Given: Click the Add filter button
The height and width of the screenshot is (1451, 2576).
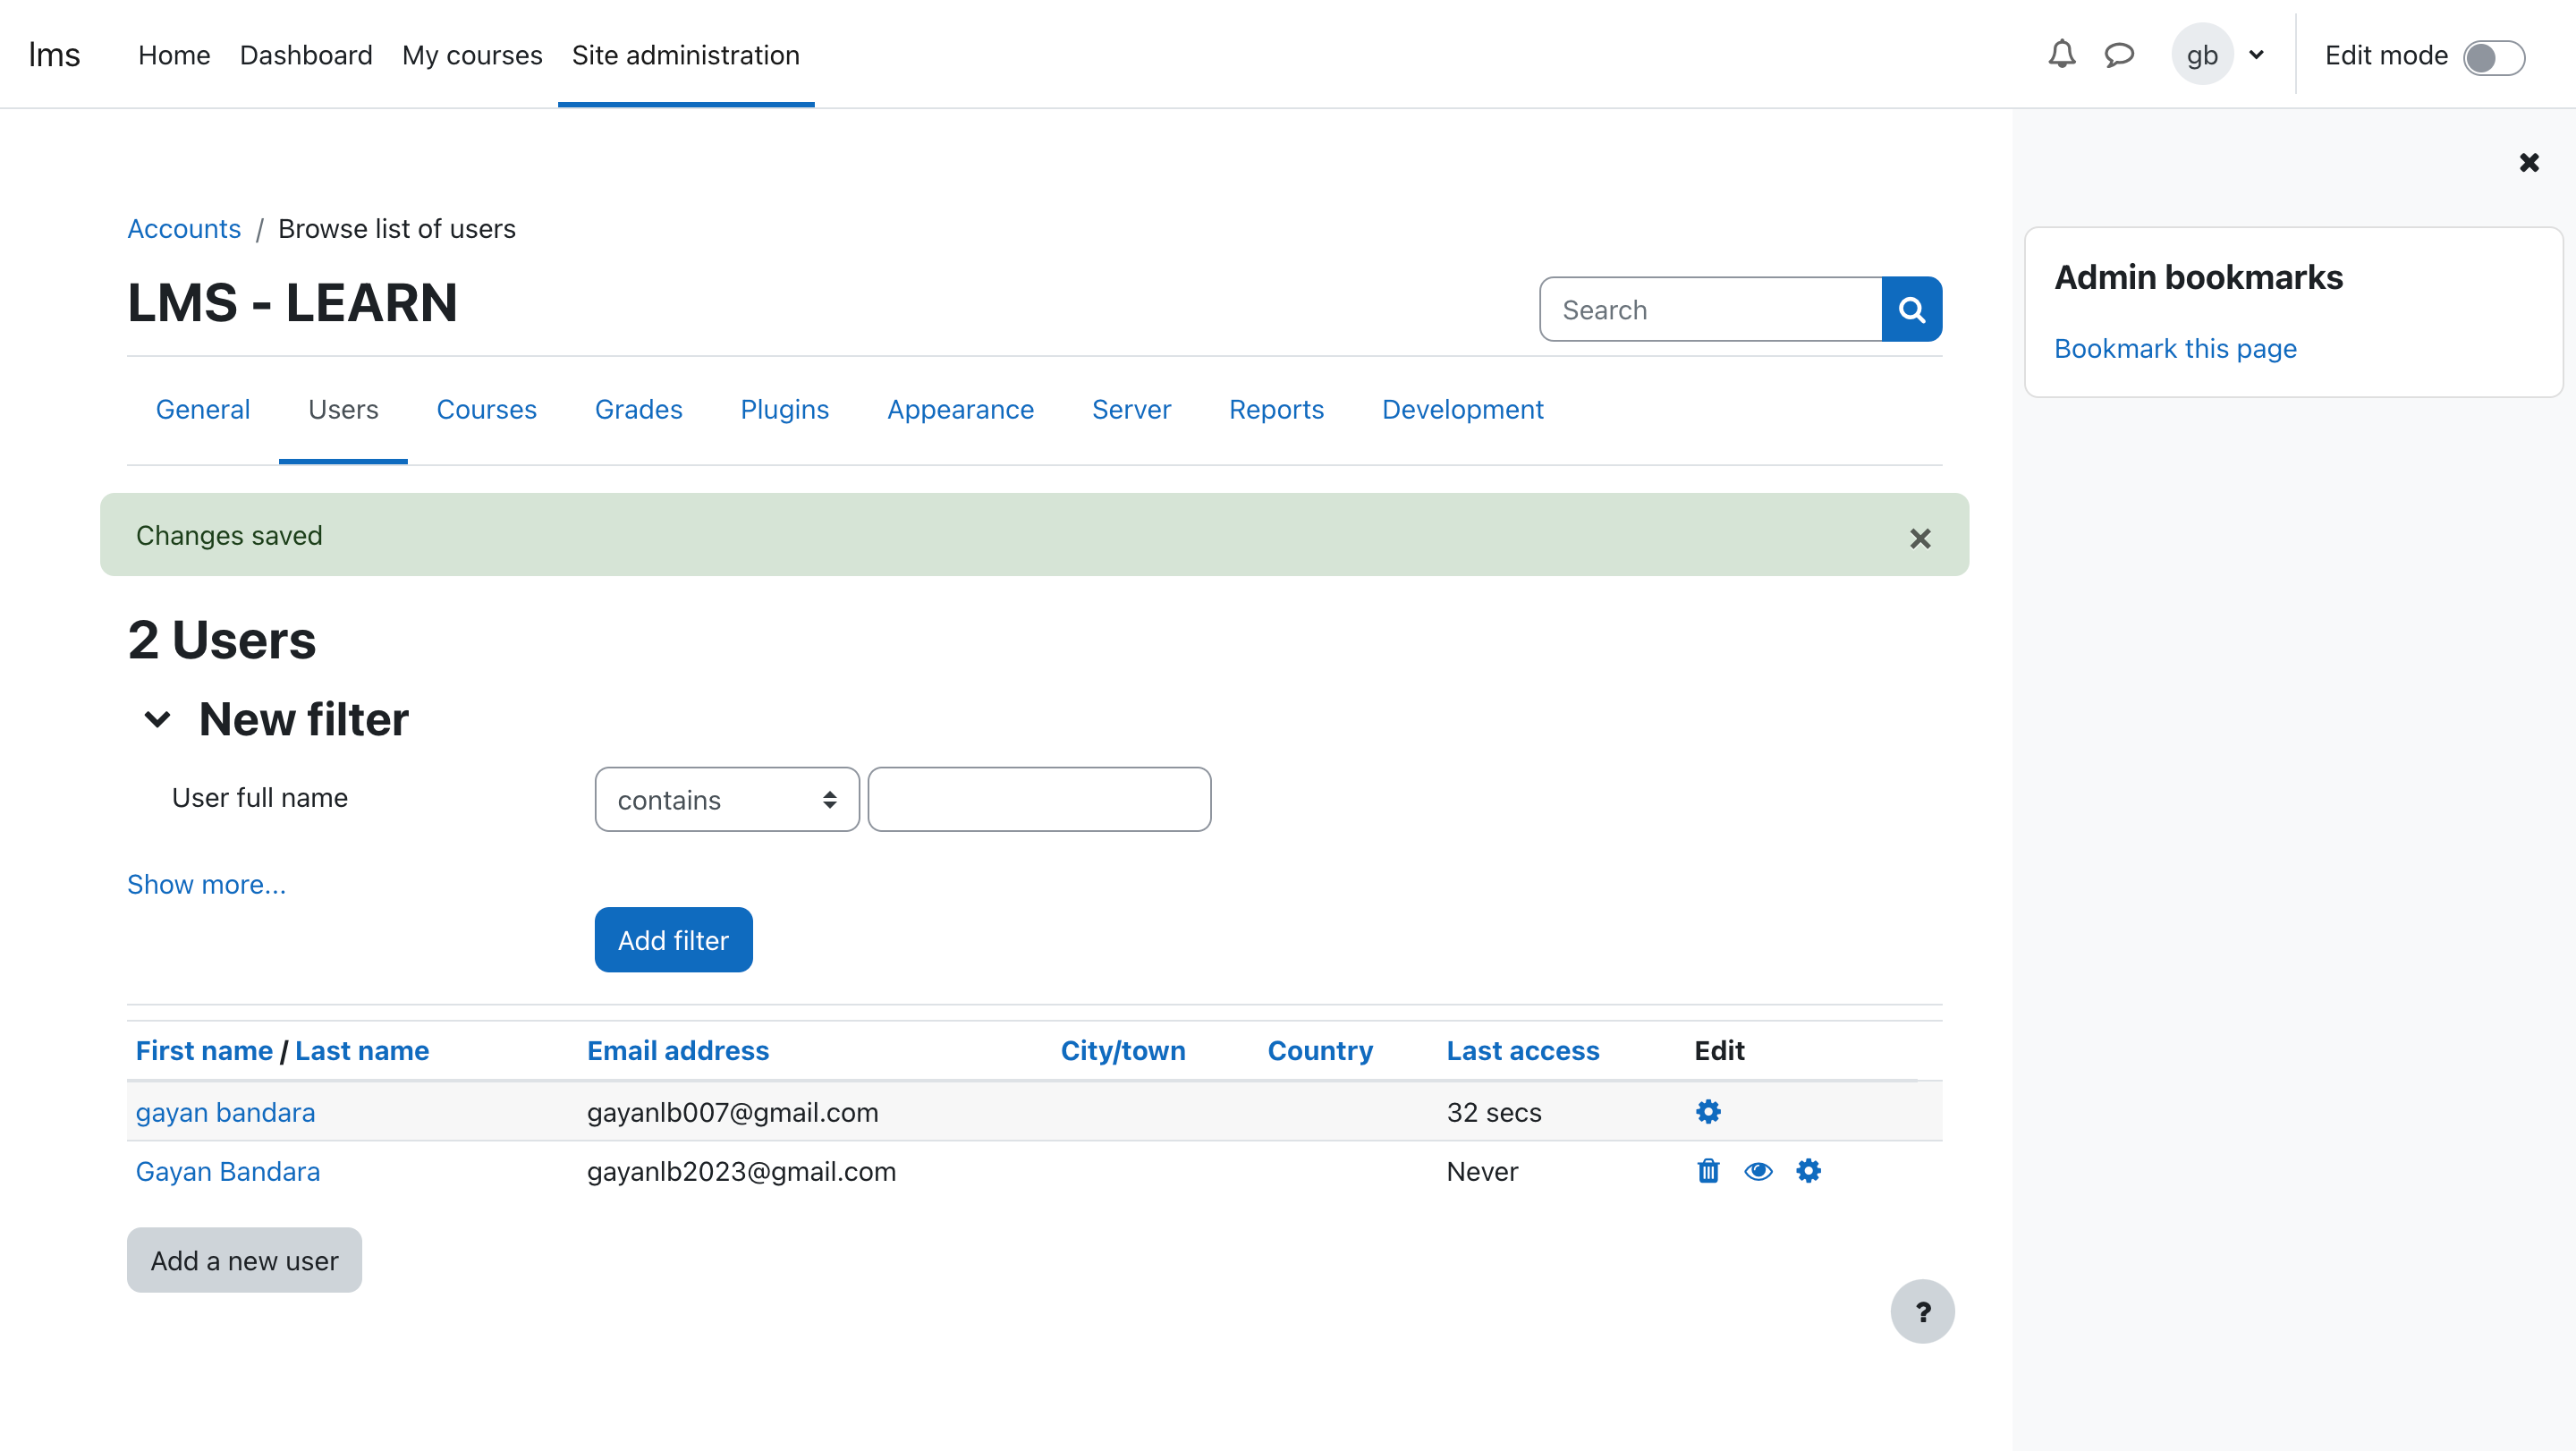Looking at the screenshot, I should tap(673, 939).
